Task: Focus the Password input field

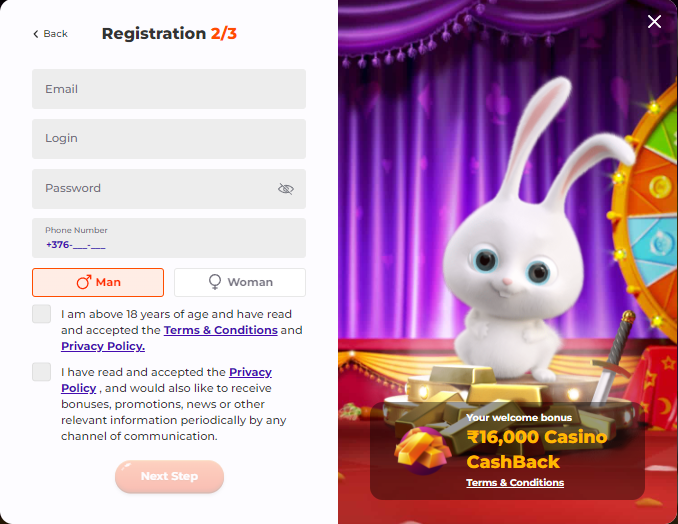Action: [169, 189]
